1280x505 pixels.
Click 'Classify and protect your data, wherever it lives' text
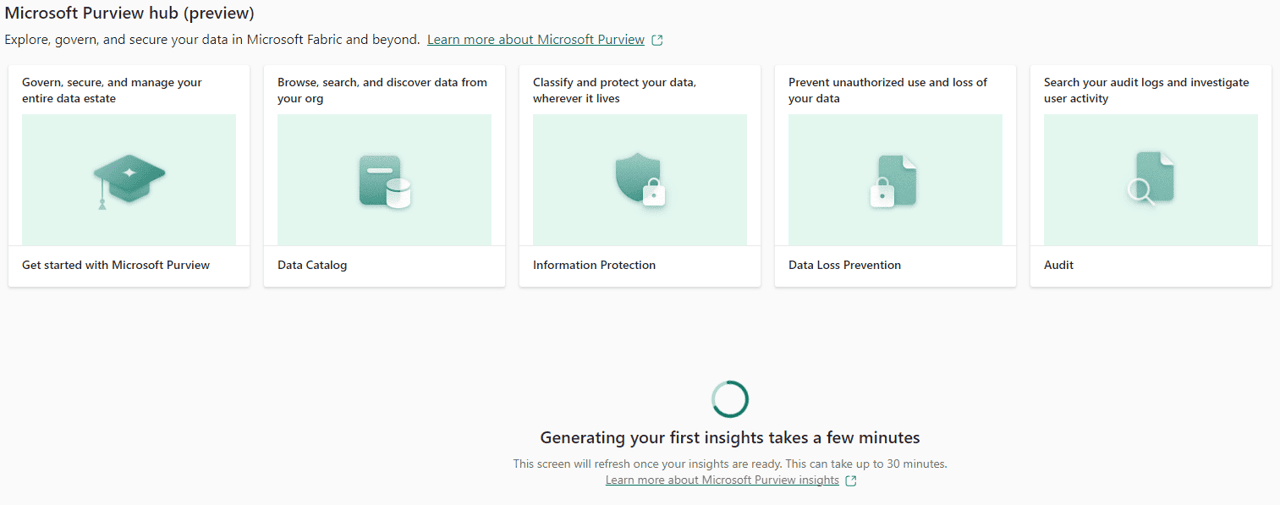coord(614,90)
